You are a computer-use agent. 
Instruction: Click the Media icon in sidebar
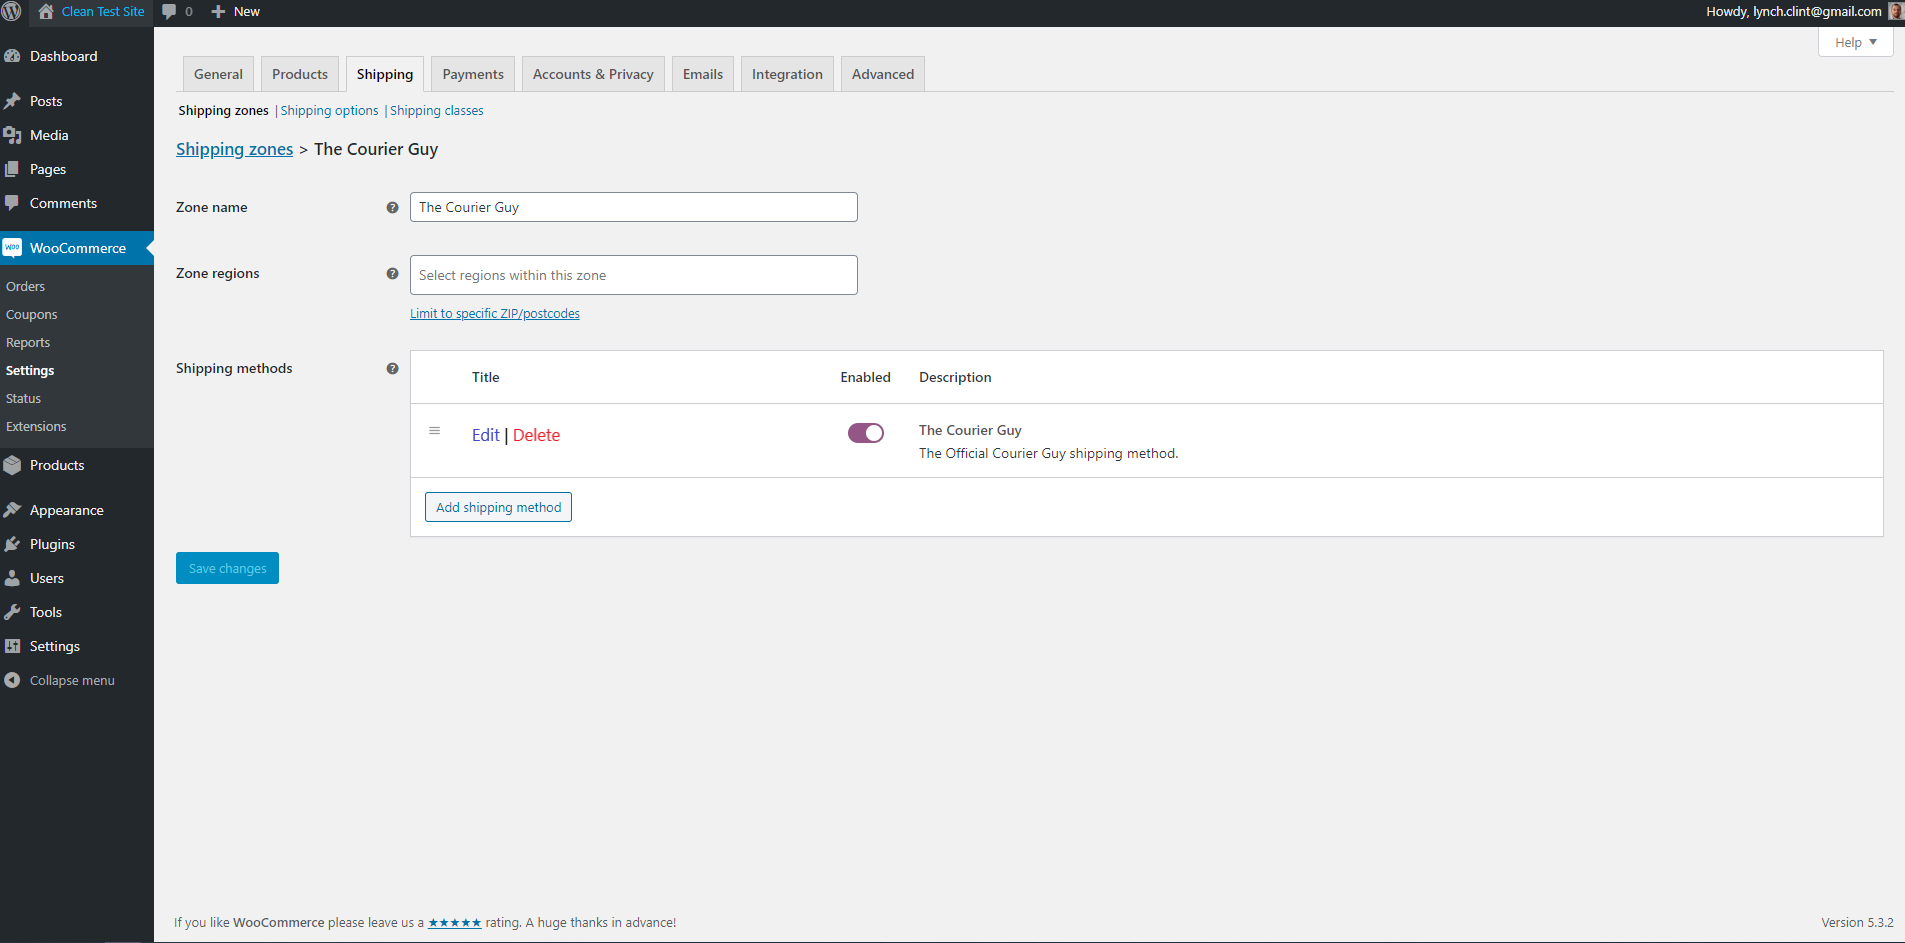[x=12, y=135]
